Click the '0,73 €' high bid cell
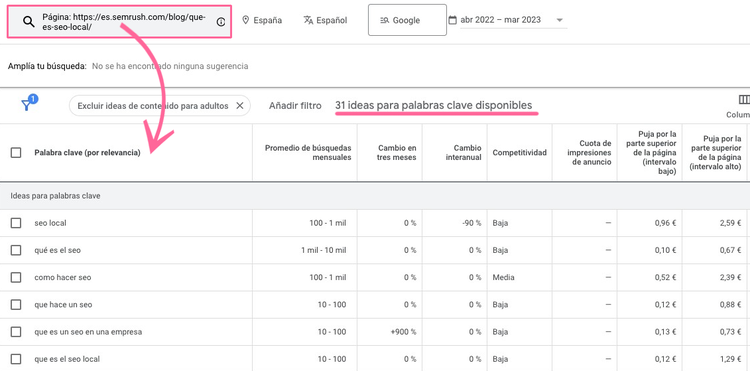 (730, 332)
